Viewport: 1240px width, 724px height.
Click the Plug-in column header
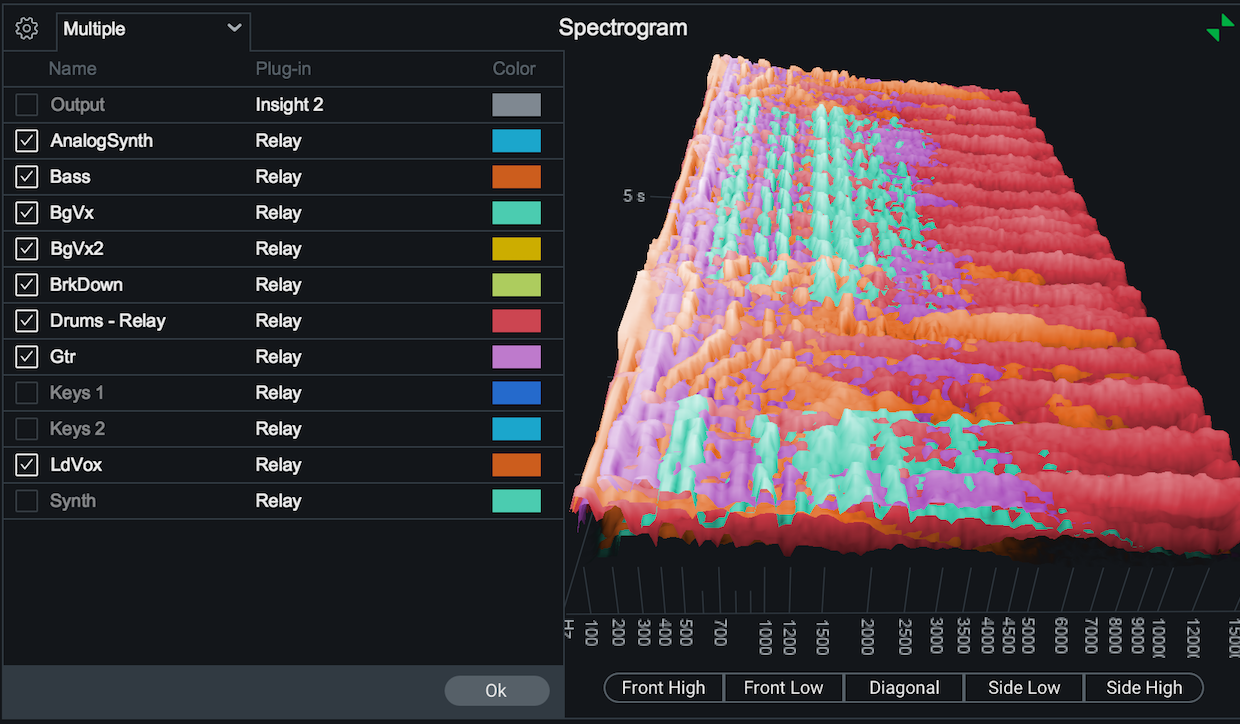(x=284, y=69)
